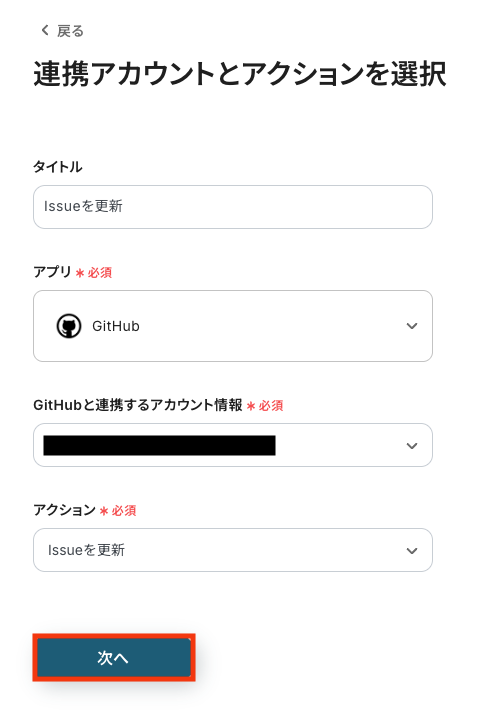Image resolution: width=499 pixels, height=723 pixels.
Task: Open the アプリ dropdown showing GitHub
Action: tap(233, 326)
